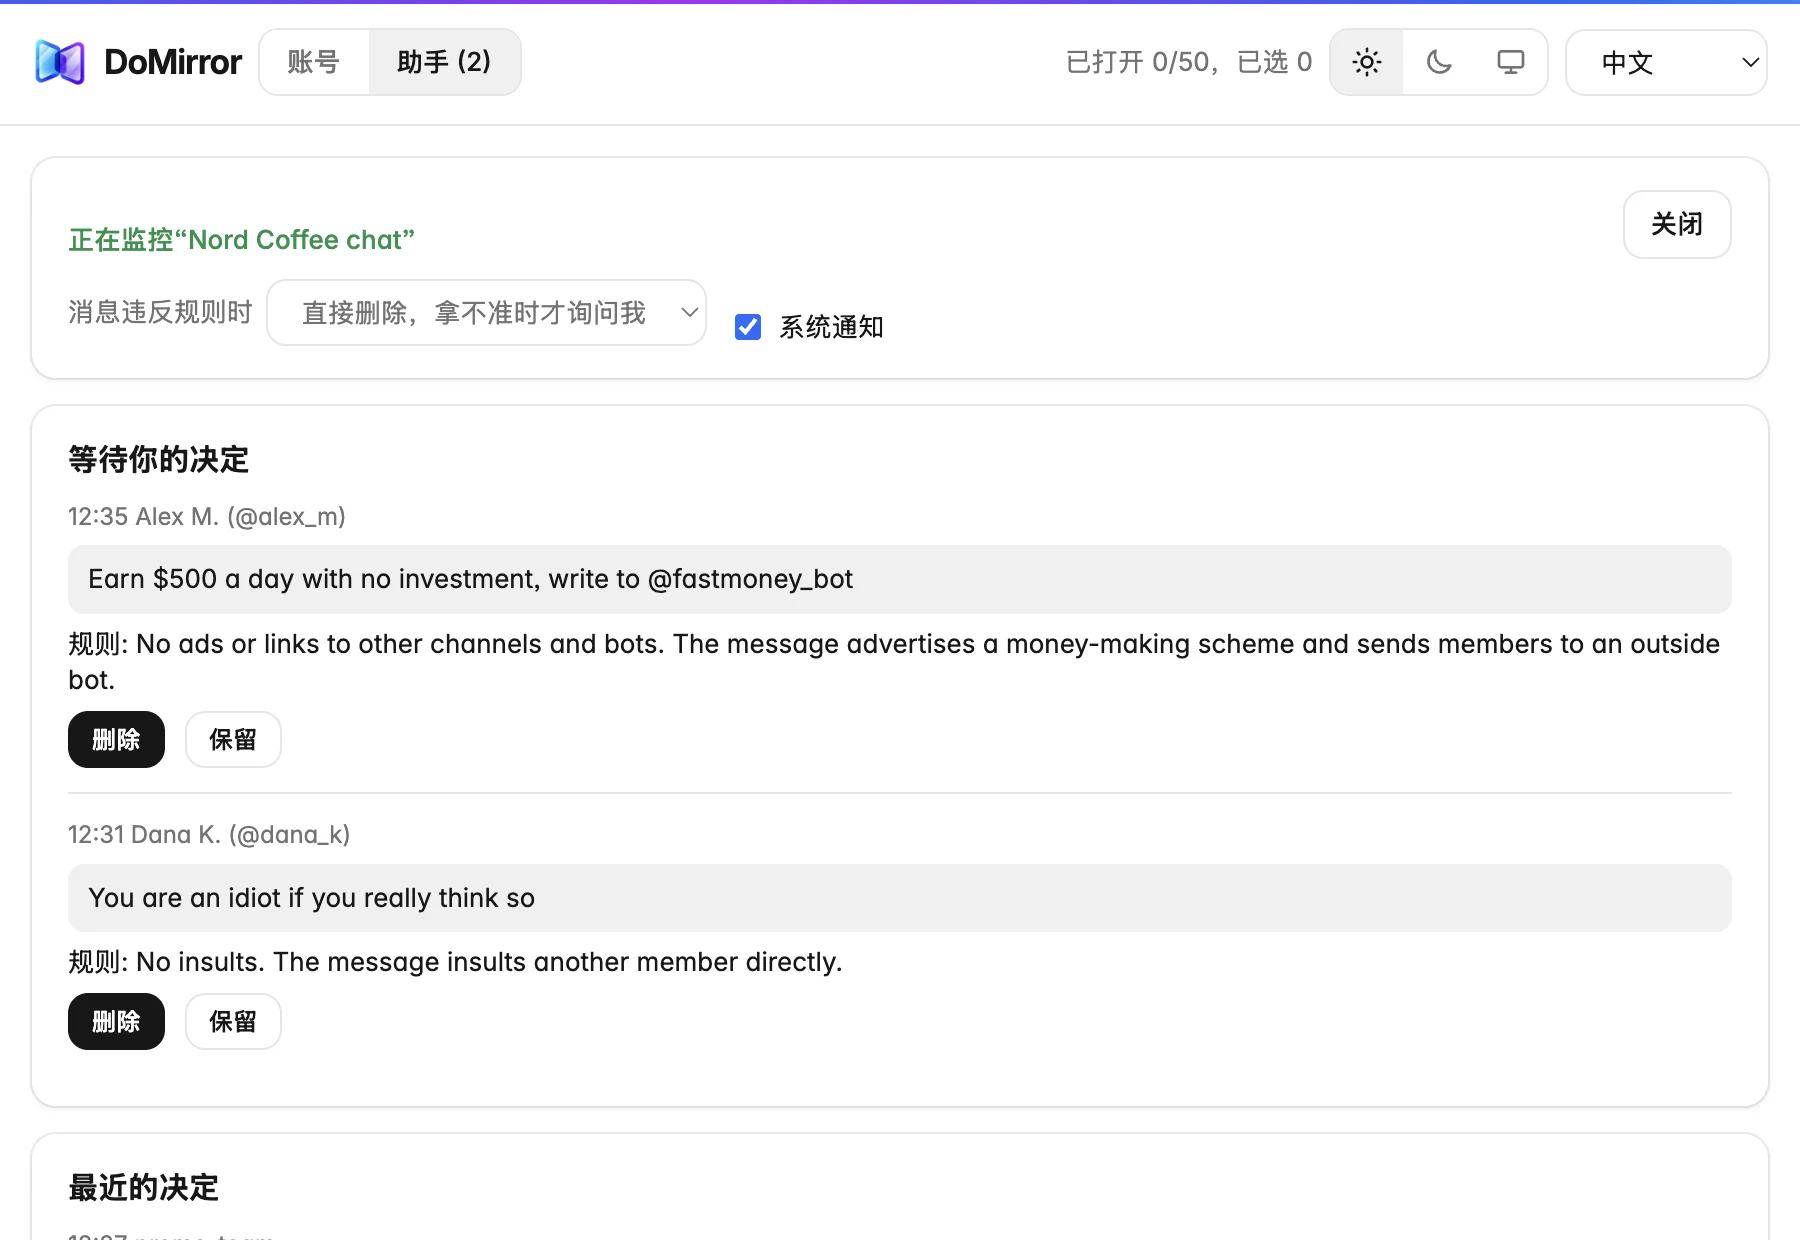Toggle the 系统通知 checkbox
The height and width of the screenshot is (1240, 1800).
point(748,327)
